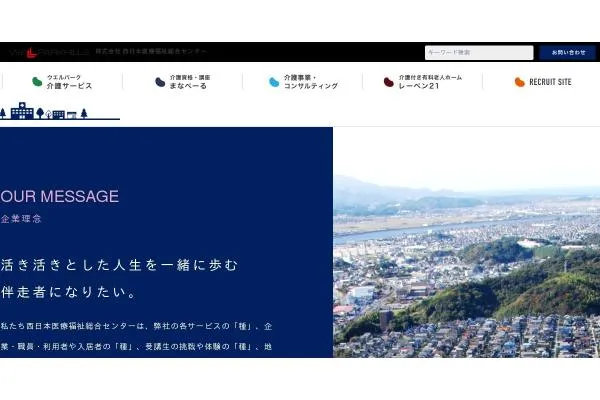Click the headline line 伴走者になりたい。

(x=68, y=292)
